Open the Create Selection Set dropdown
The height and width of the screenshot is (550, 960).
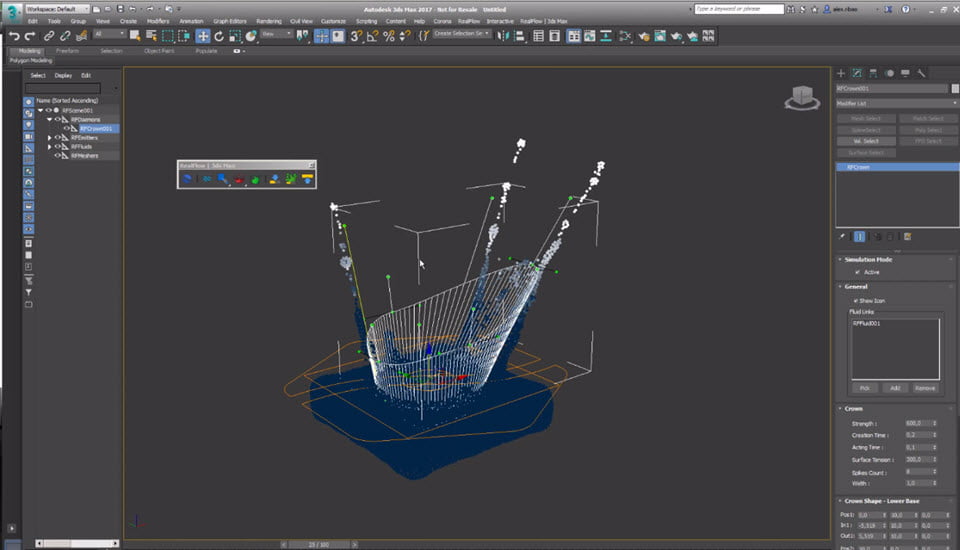462,34
